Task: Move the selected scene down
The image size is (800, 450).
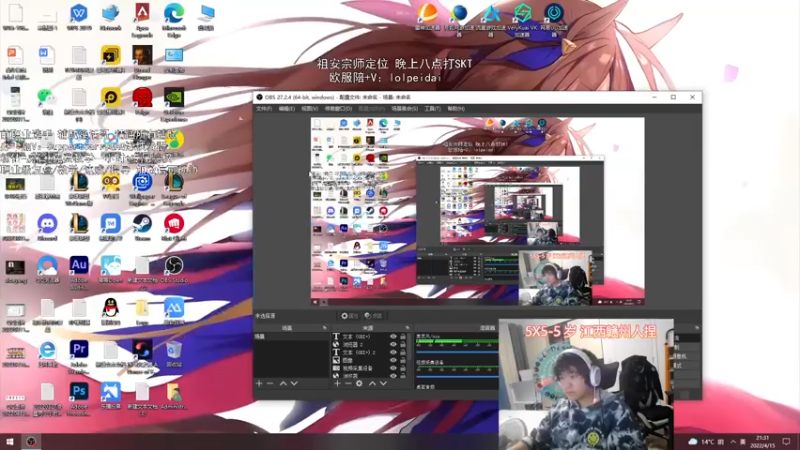Action: coord(294,383)
